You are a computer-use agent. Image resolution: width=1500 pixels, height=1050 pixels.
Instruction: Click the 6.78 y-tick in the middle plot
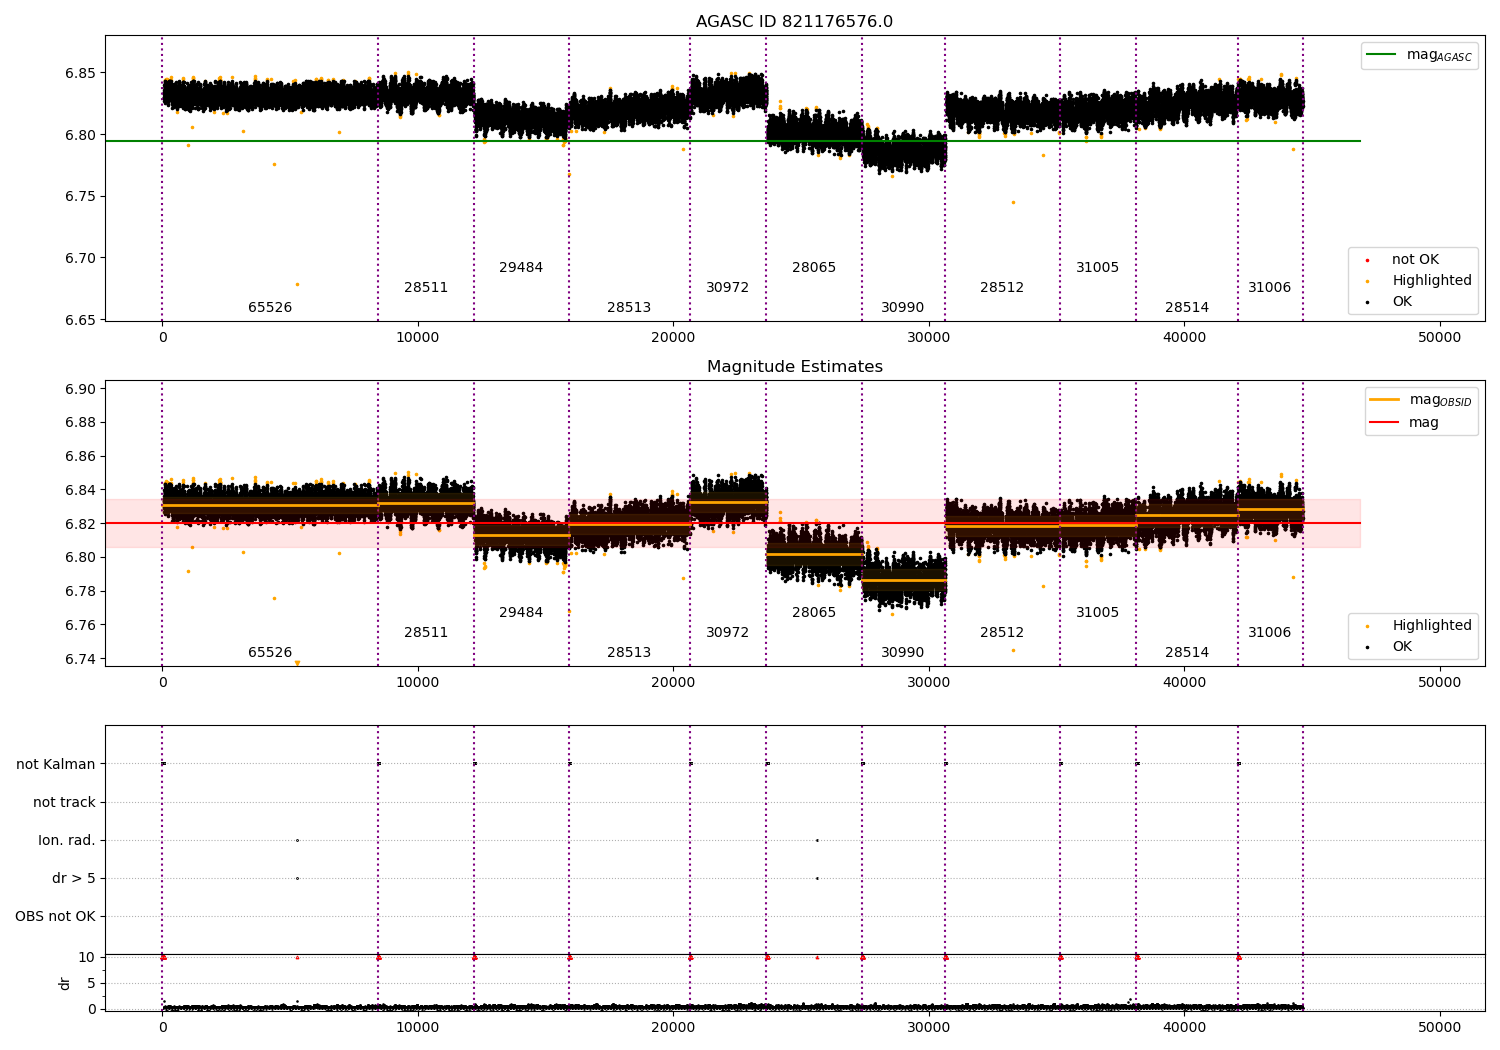pyautogui.click(x=81, y=592)
